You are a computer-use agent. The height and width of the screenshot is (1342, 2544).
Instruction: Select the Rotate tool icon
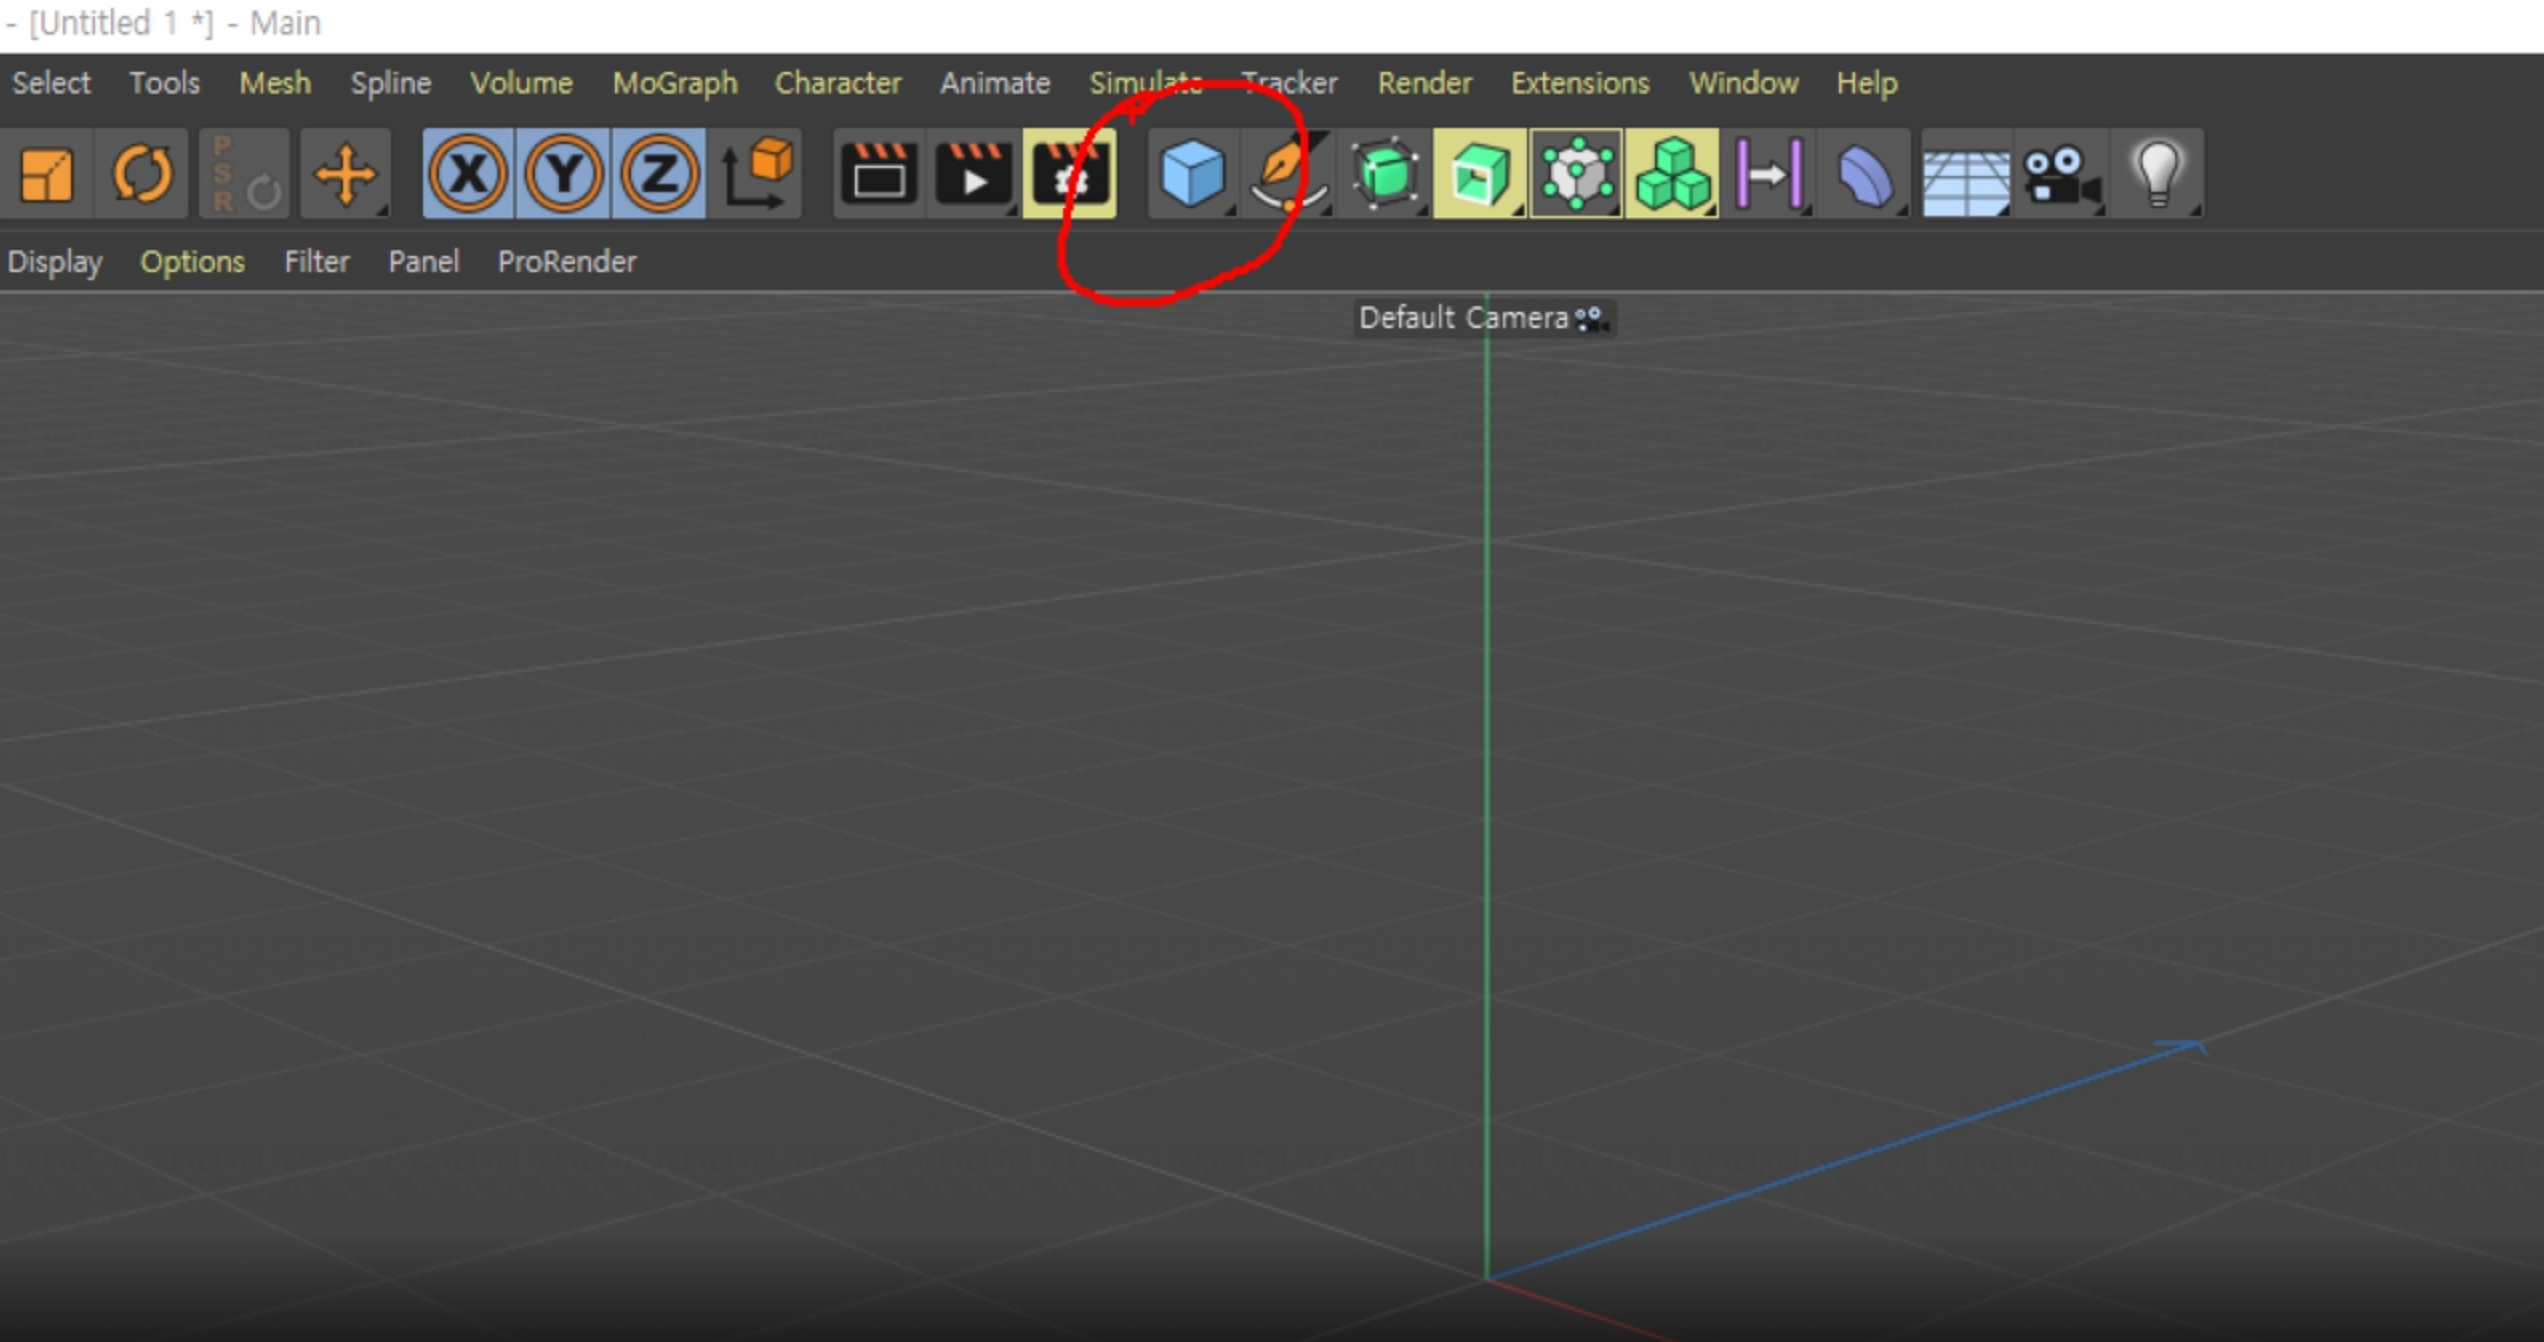[x=141, y=174]
